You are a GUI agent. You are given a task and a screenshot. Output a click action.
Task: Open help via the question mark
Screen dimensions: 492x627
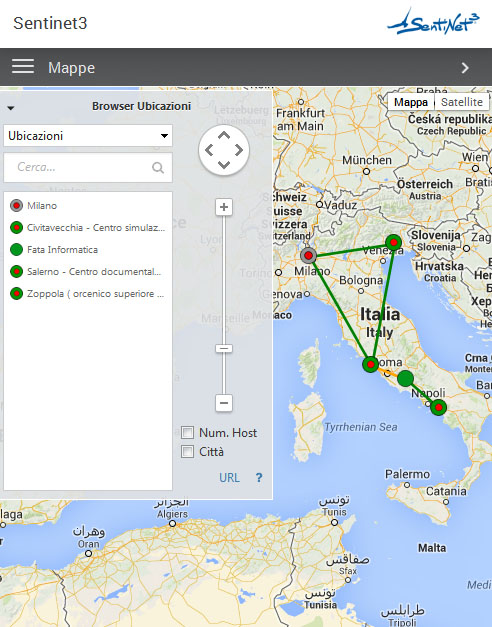(259, 477)
